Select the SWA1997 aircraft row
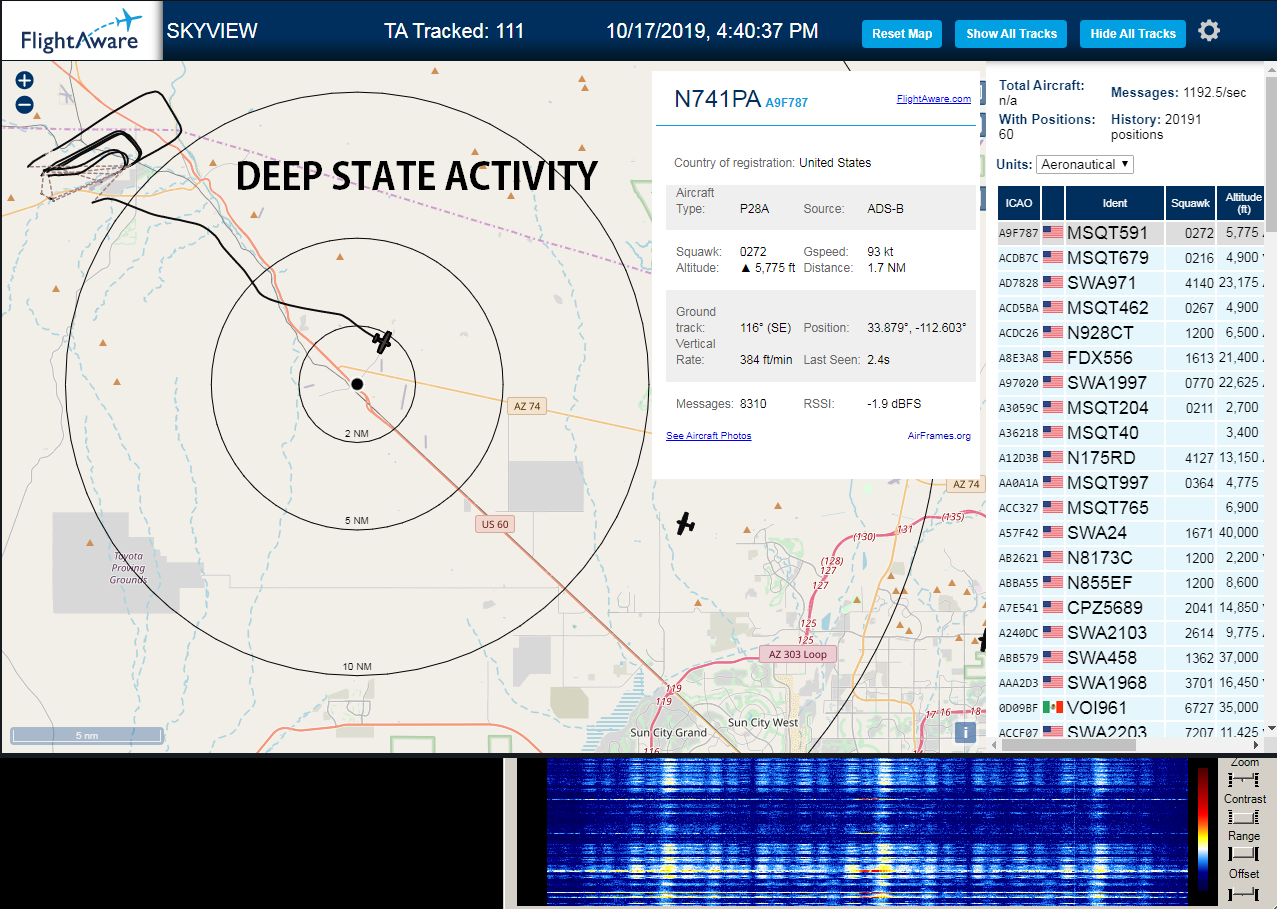 click(1131, 382)
